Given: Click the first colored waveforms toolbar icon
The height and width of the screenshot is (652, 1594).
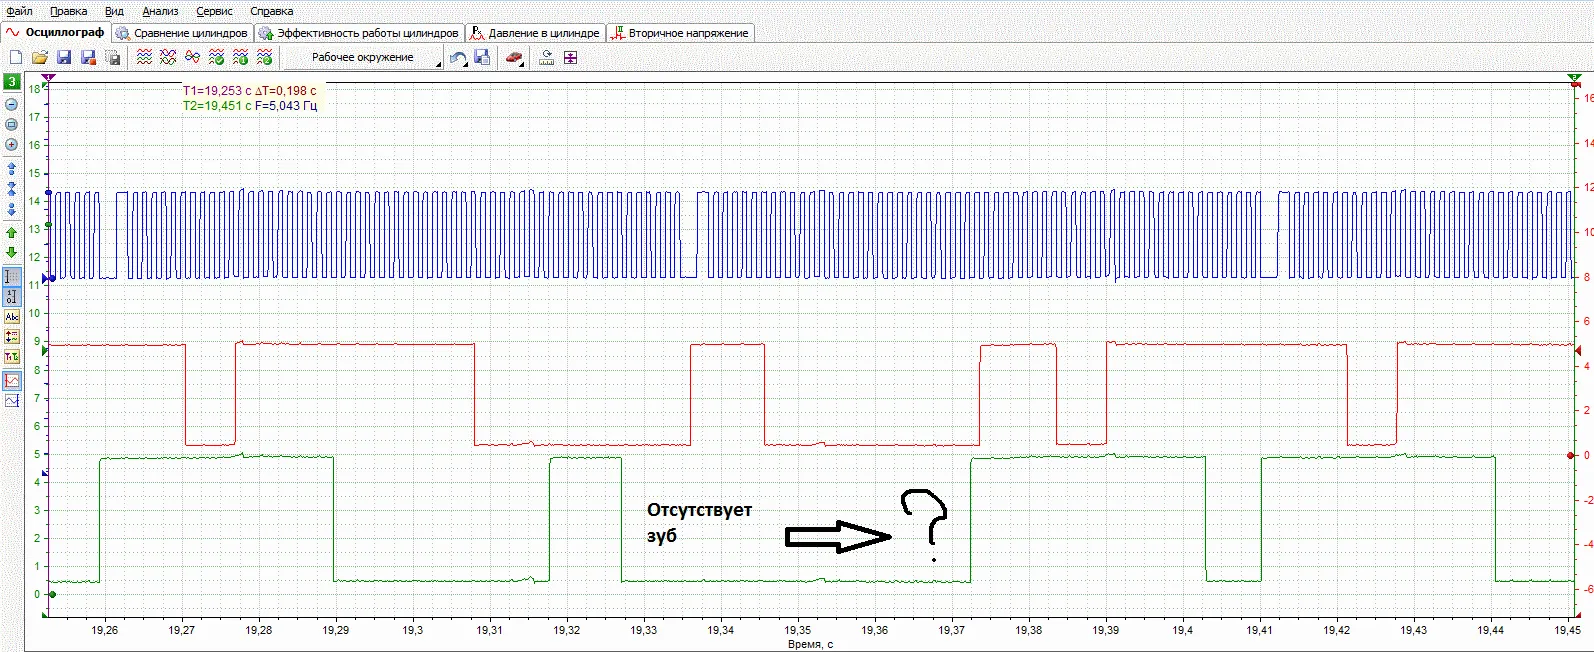Looking at the screenshot, I should click(144, 58).
